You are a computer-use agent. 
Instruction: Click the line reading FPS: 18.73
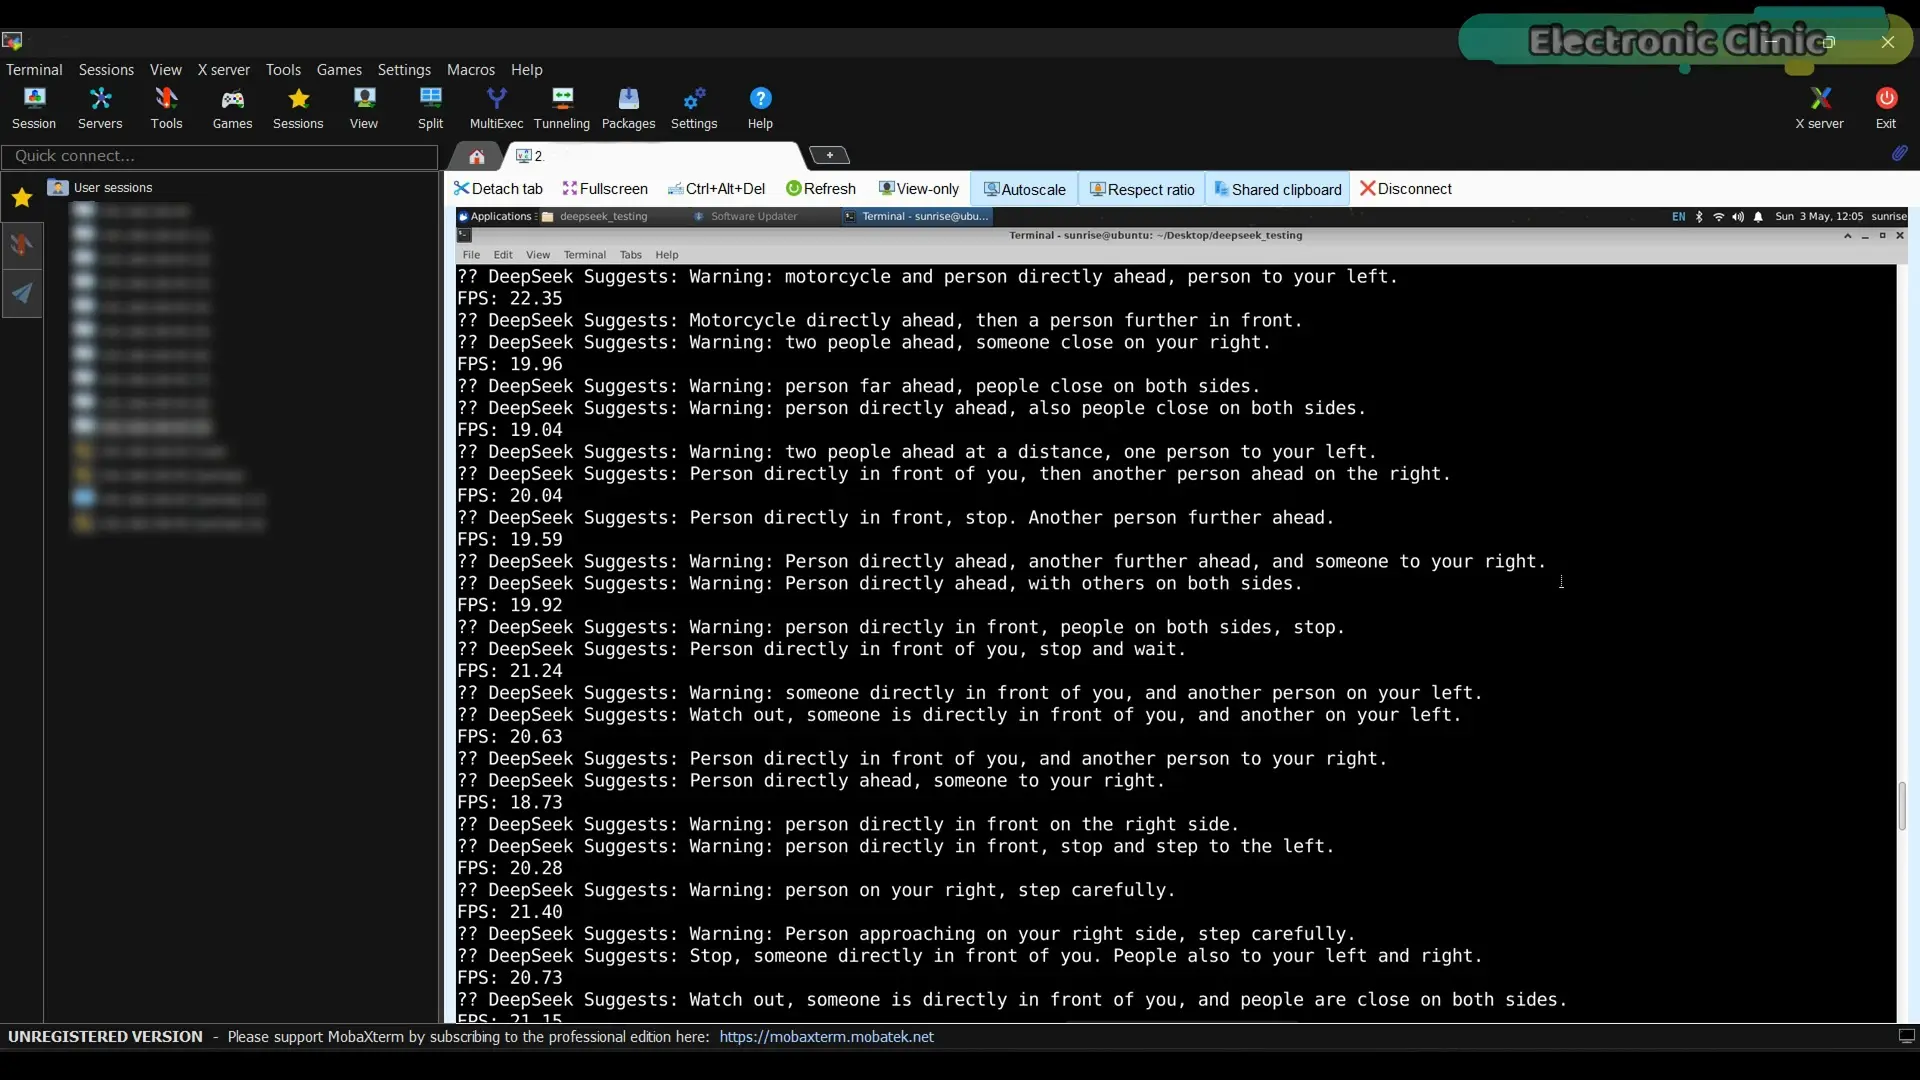click(510, 803)
